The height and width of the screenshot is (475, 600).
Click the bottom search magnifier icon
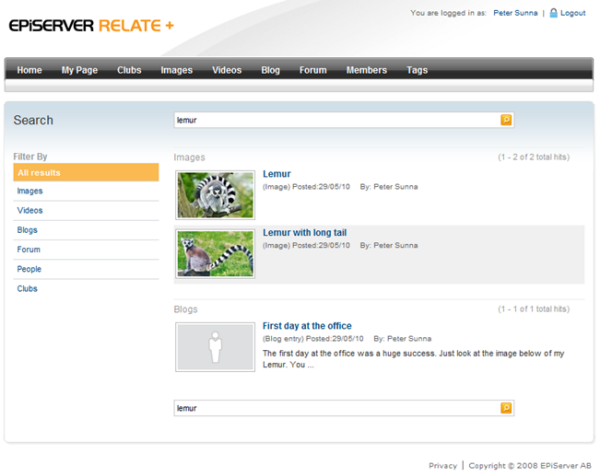(506, 408)
